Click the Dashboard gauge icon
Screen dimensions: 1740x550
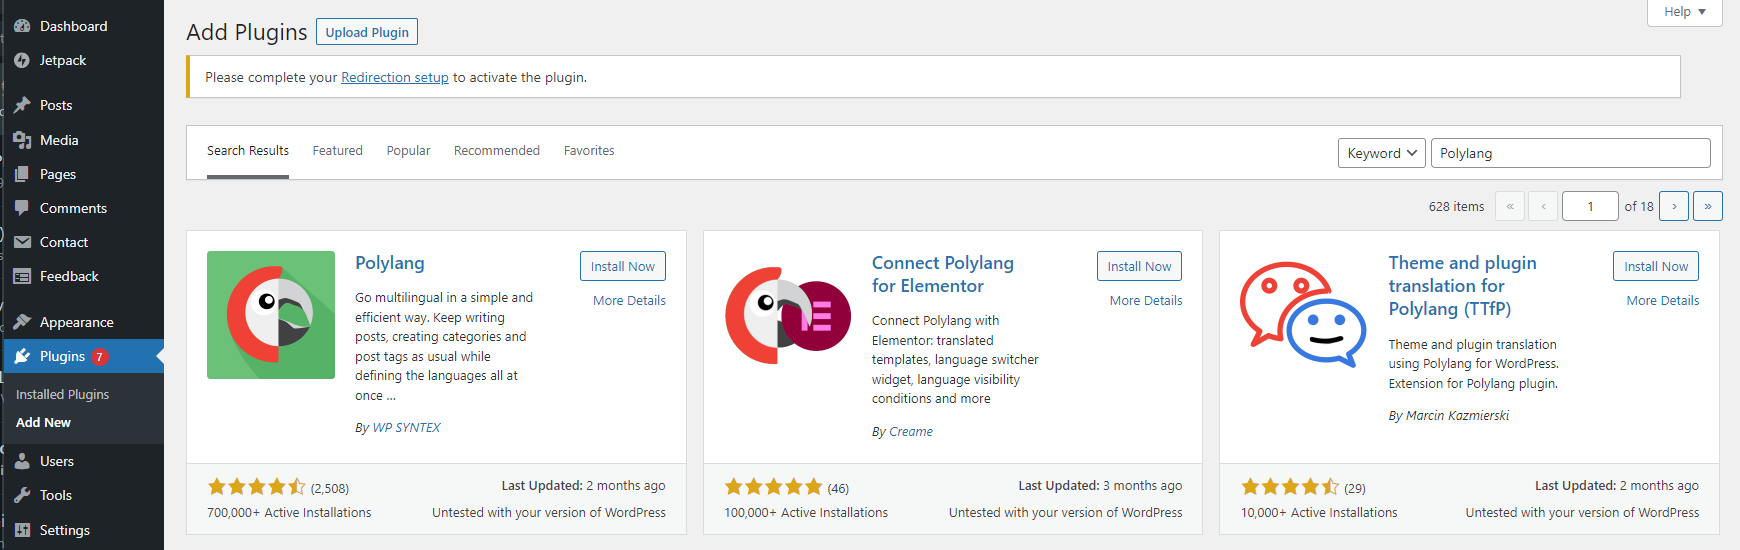point(22,26)
